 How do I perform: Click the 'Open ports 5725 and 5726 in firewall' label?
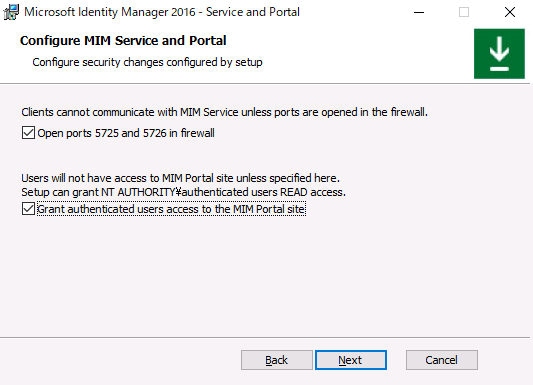click(126, 133)
